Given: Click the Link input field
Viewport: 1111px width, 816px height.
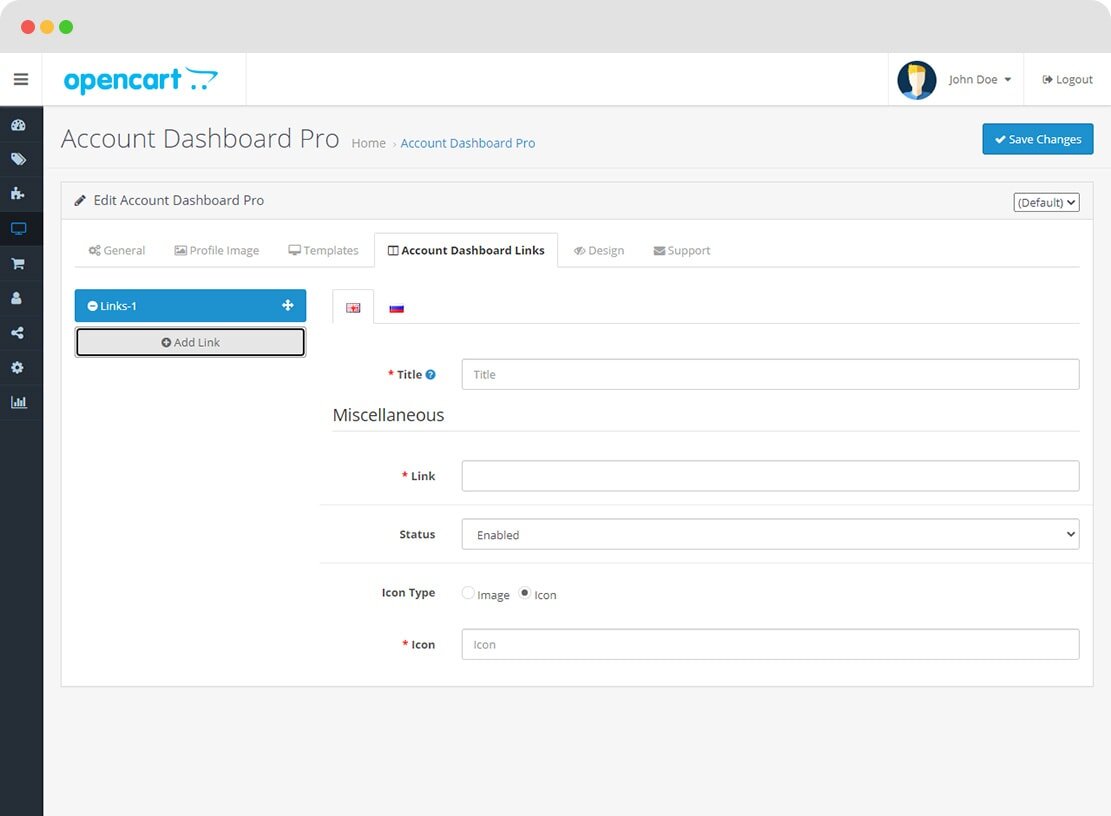Looking at the screenshot, I should [x=770, y=476].
